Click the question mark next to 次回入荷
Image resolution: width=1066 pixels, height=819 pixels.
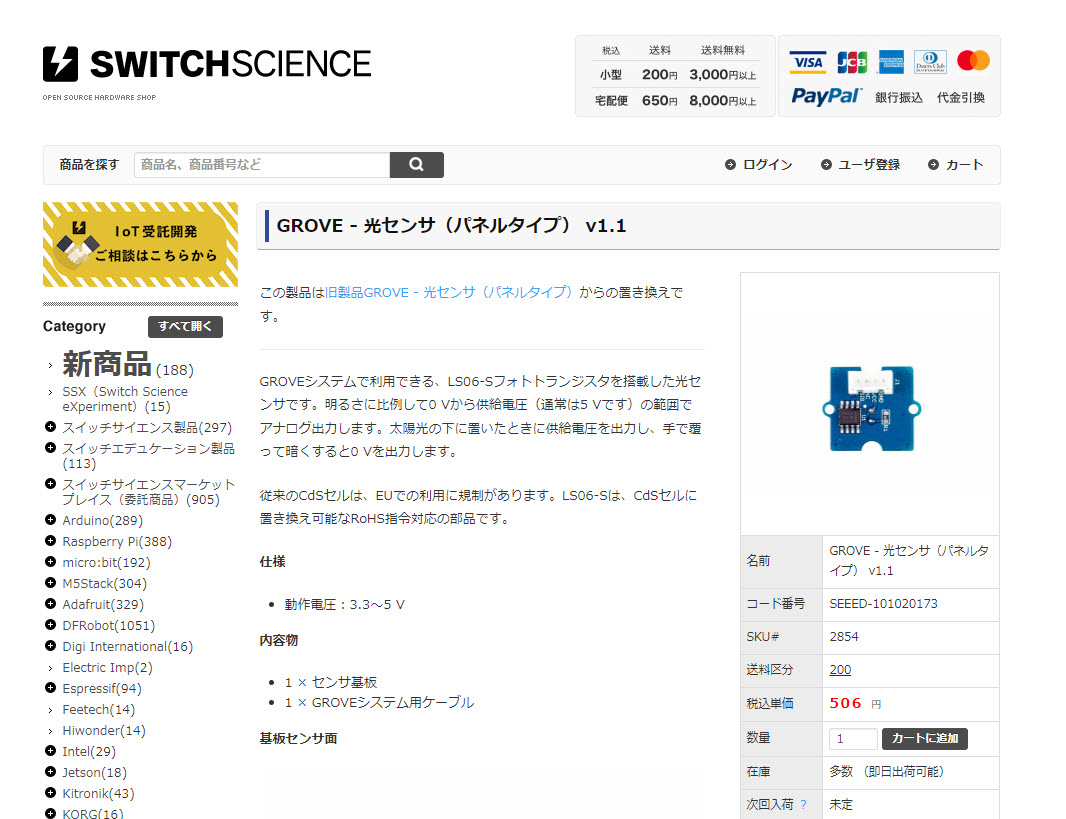804,805
